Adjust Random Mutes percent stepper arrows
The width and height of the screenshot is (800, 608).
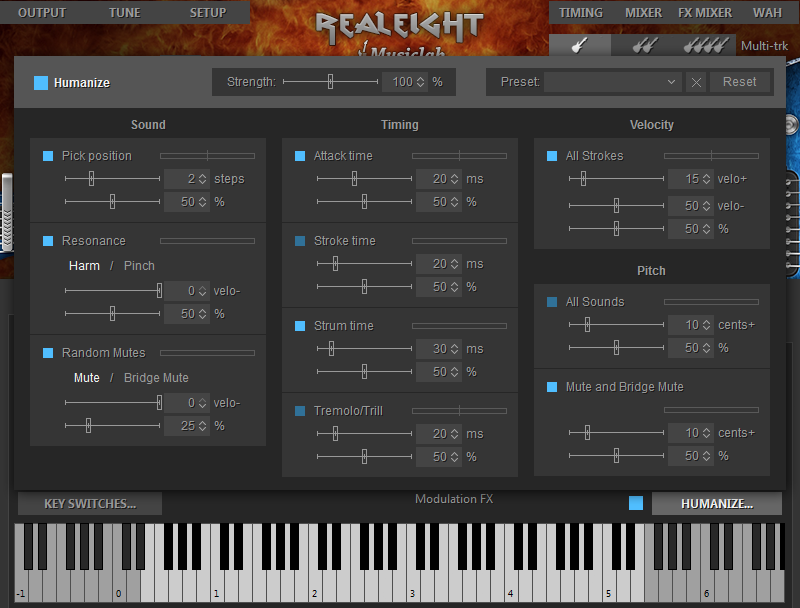click(203, 426)
